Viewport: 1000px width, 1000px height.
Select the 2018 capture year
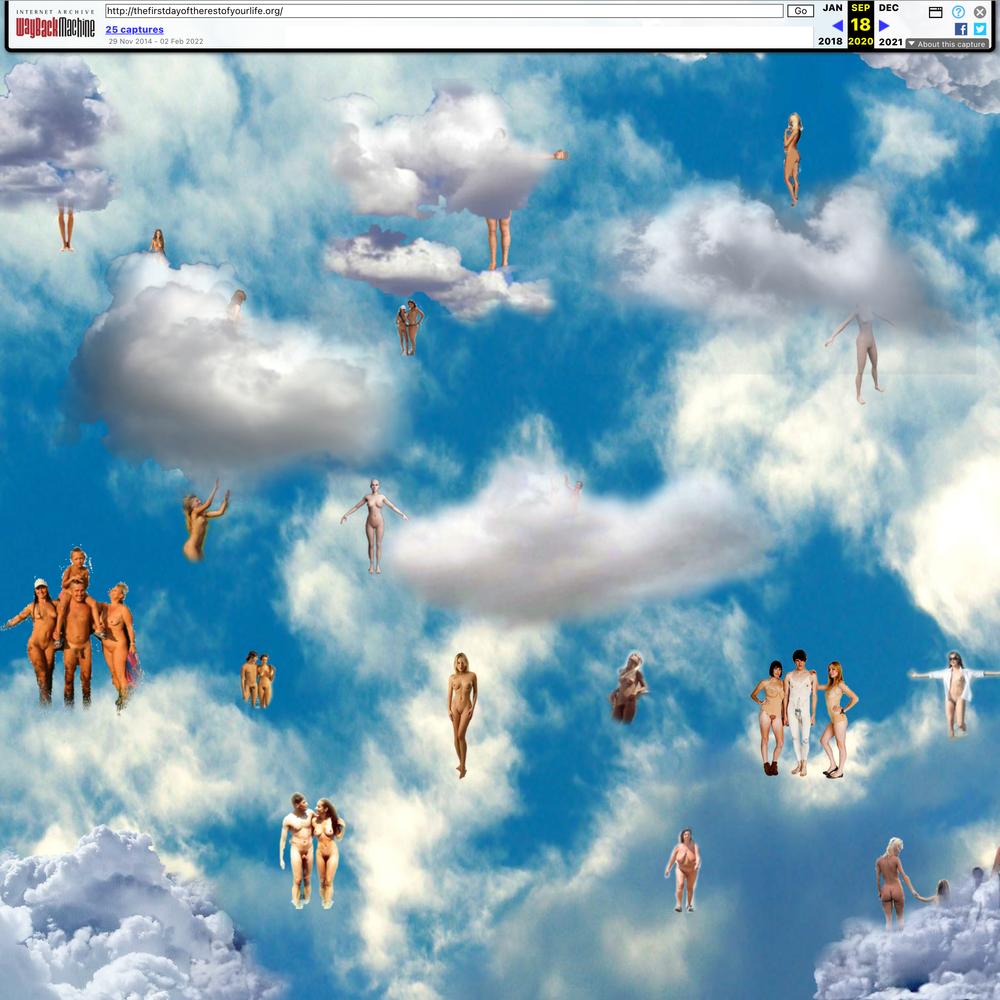[830, 41]
